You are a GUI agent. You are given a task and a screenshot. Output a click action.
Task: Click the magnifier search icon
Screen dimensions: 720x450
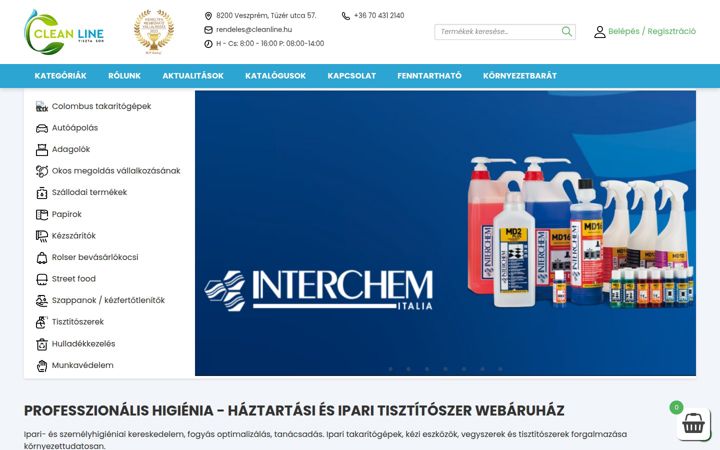tap(567, 32)
